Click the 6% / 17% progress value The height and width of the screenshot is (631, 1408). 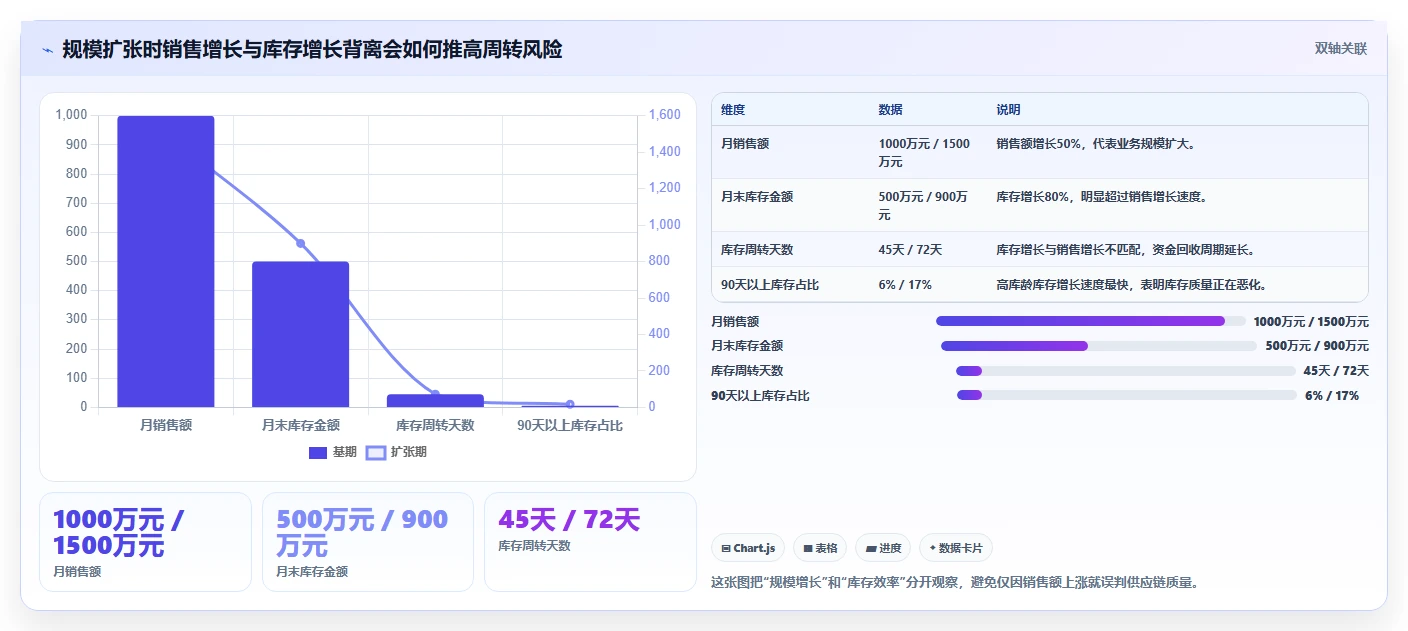pos(1332,396)
